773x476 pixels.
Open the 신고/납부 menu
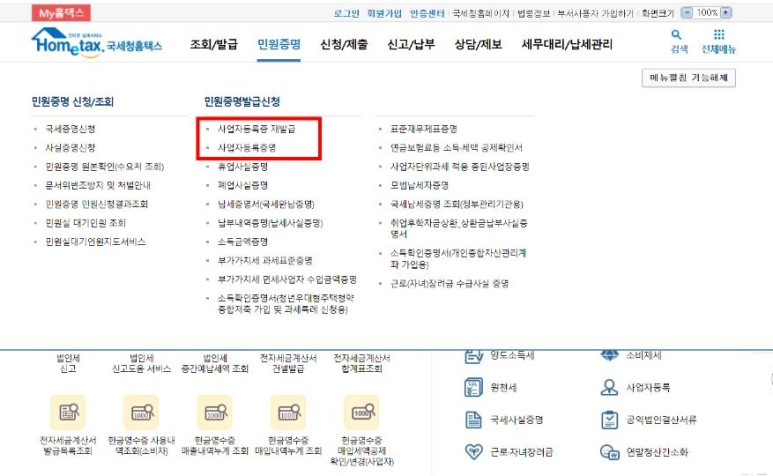point(411,44)
